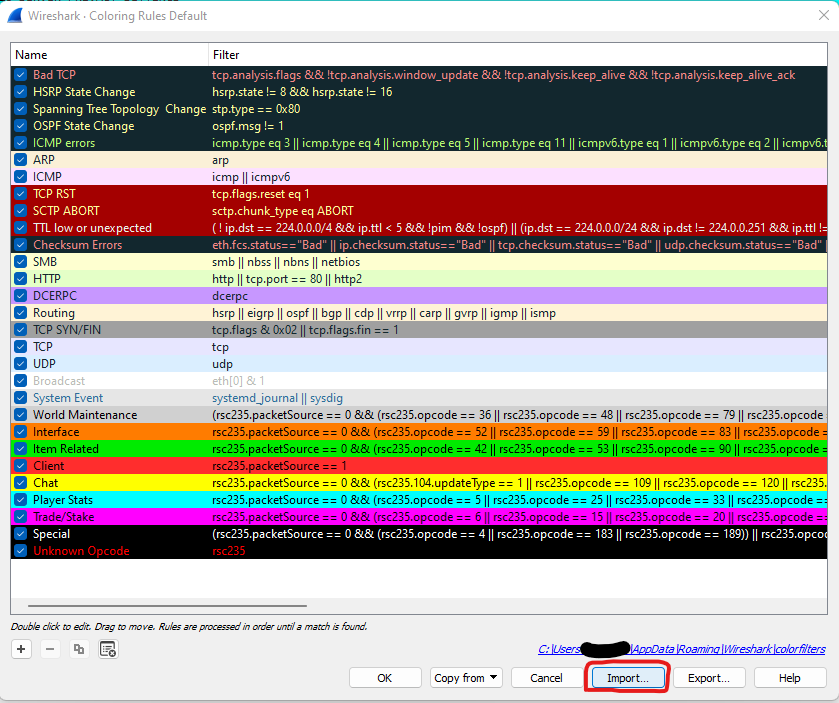Click the Import... button
This screenshot has height=703, width=839.
click(628, 678)
